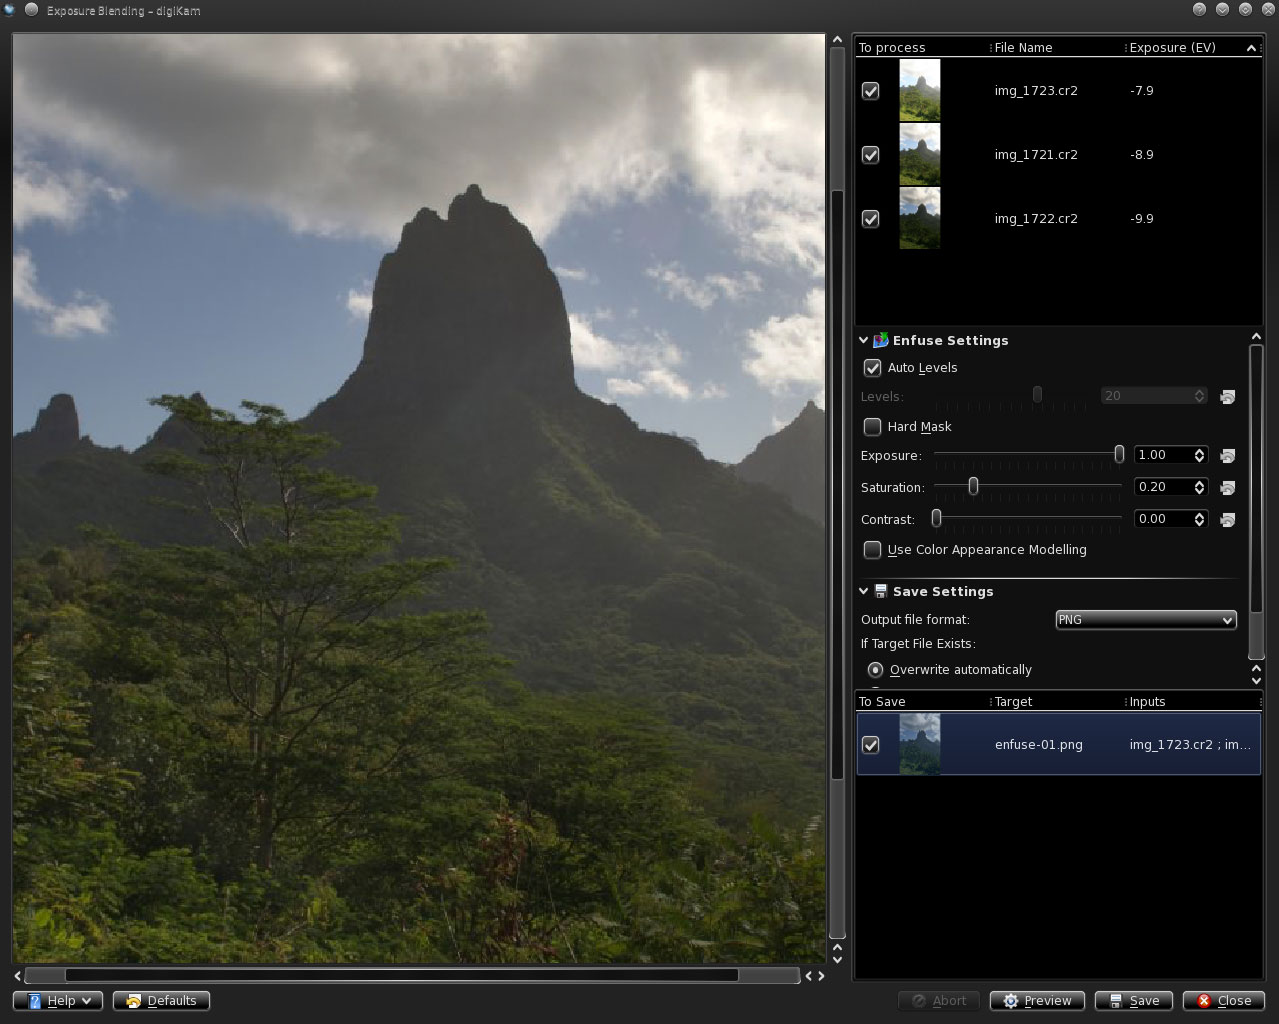Click the Enfuse Settings section icon

coord(879,340)
